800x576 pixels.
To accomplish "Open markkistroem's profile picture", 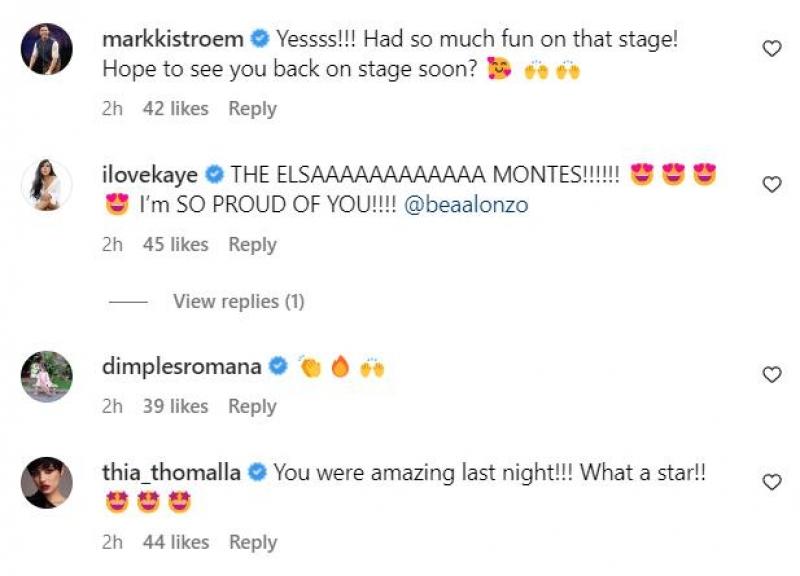I will (x=47, y=49).
